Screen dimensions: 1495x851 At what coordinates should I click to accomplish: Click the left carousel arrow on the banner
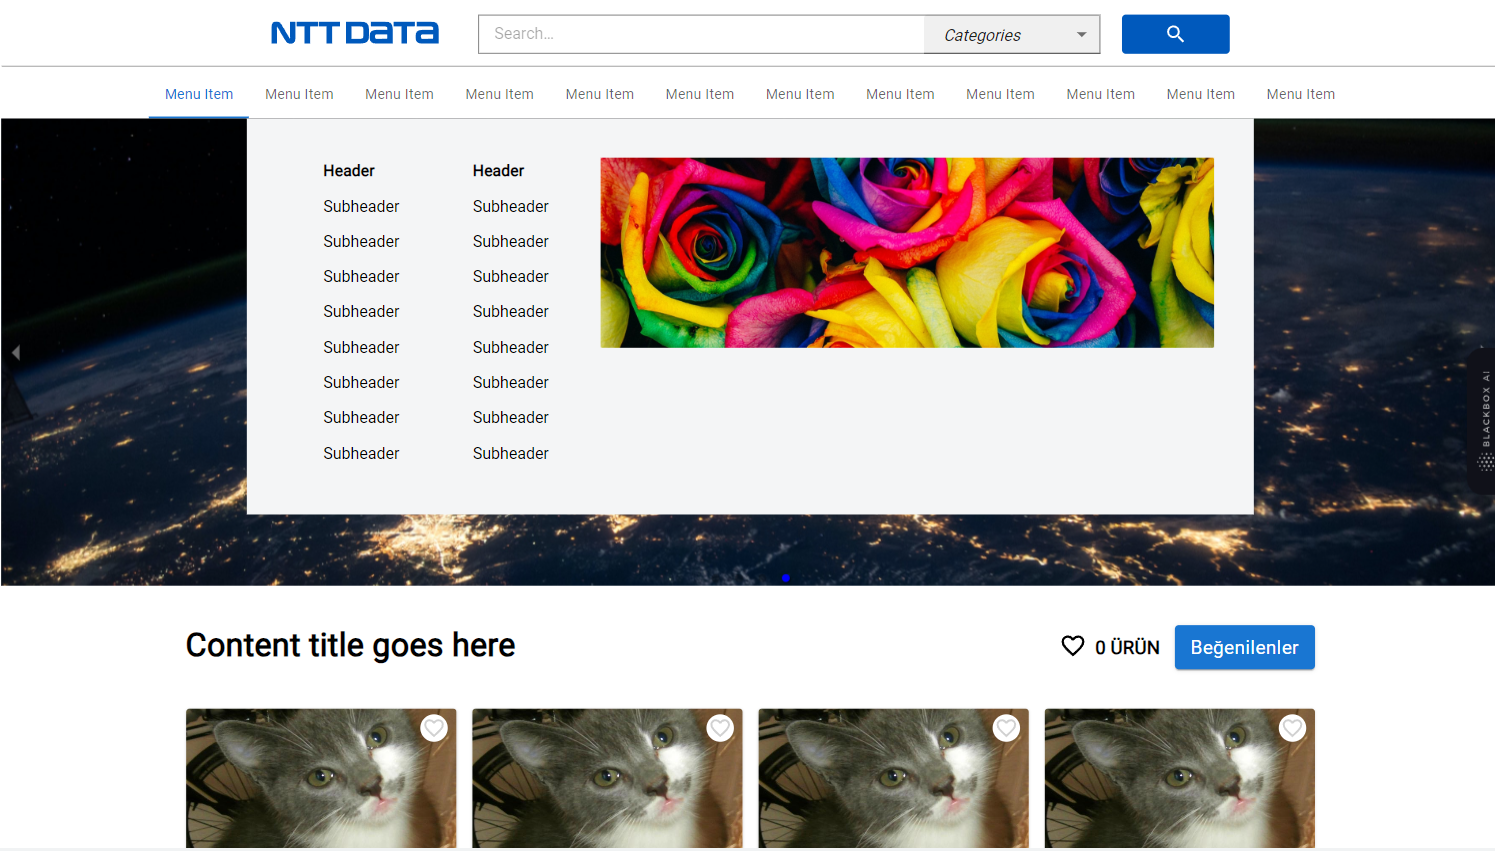pyautogui.click(x=16, y=352)
